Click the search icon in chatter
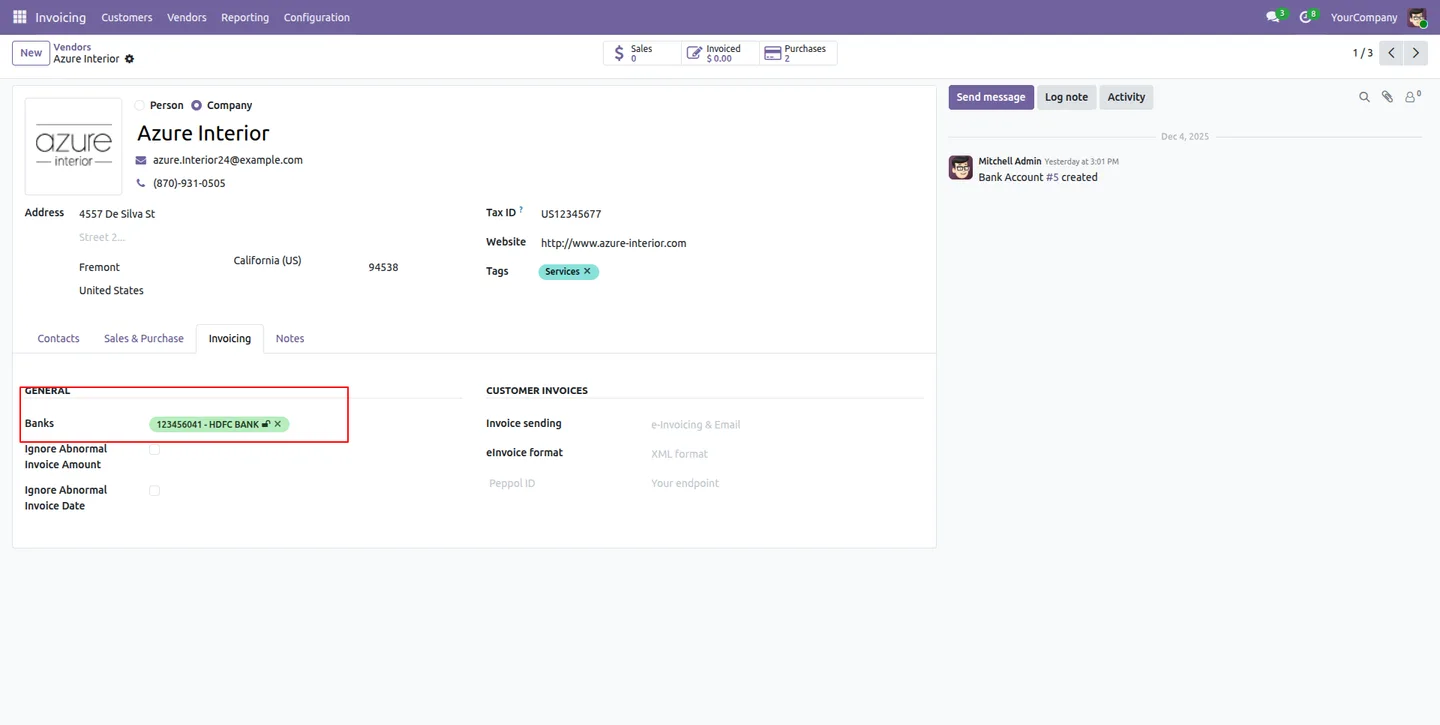The height and width of the screenshot is (725, 1440). tap(1364, 97)
